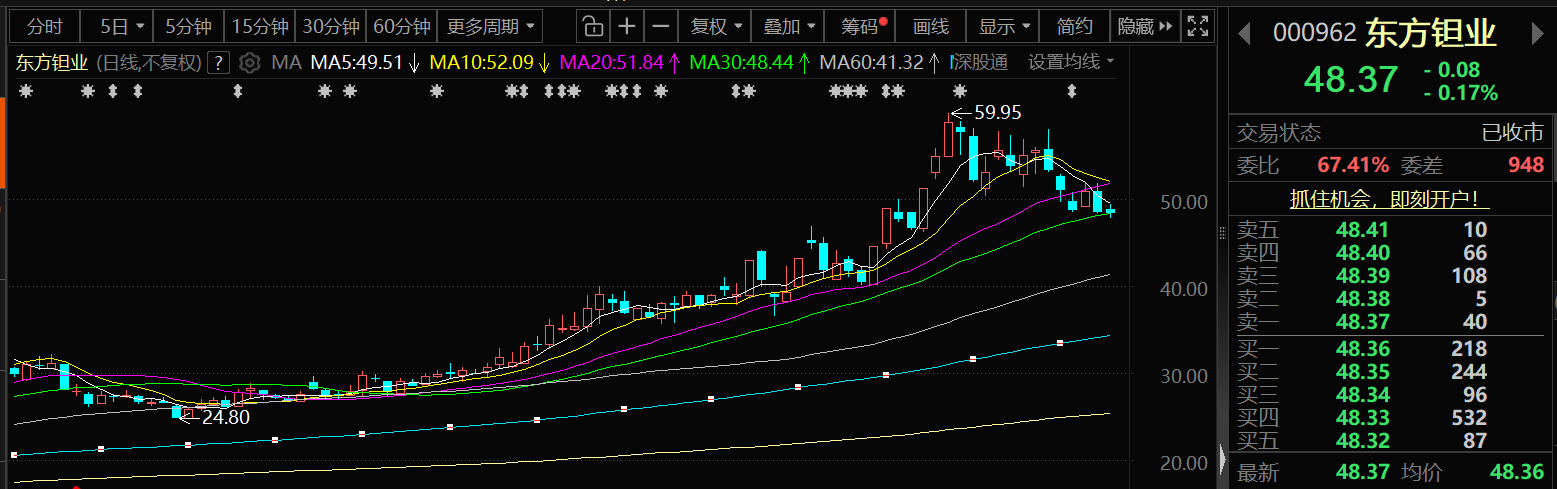1557x489 pixels.
Task: Click the question mark help icon
Action: coord(219,64)
